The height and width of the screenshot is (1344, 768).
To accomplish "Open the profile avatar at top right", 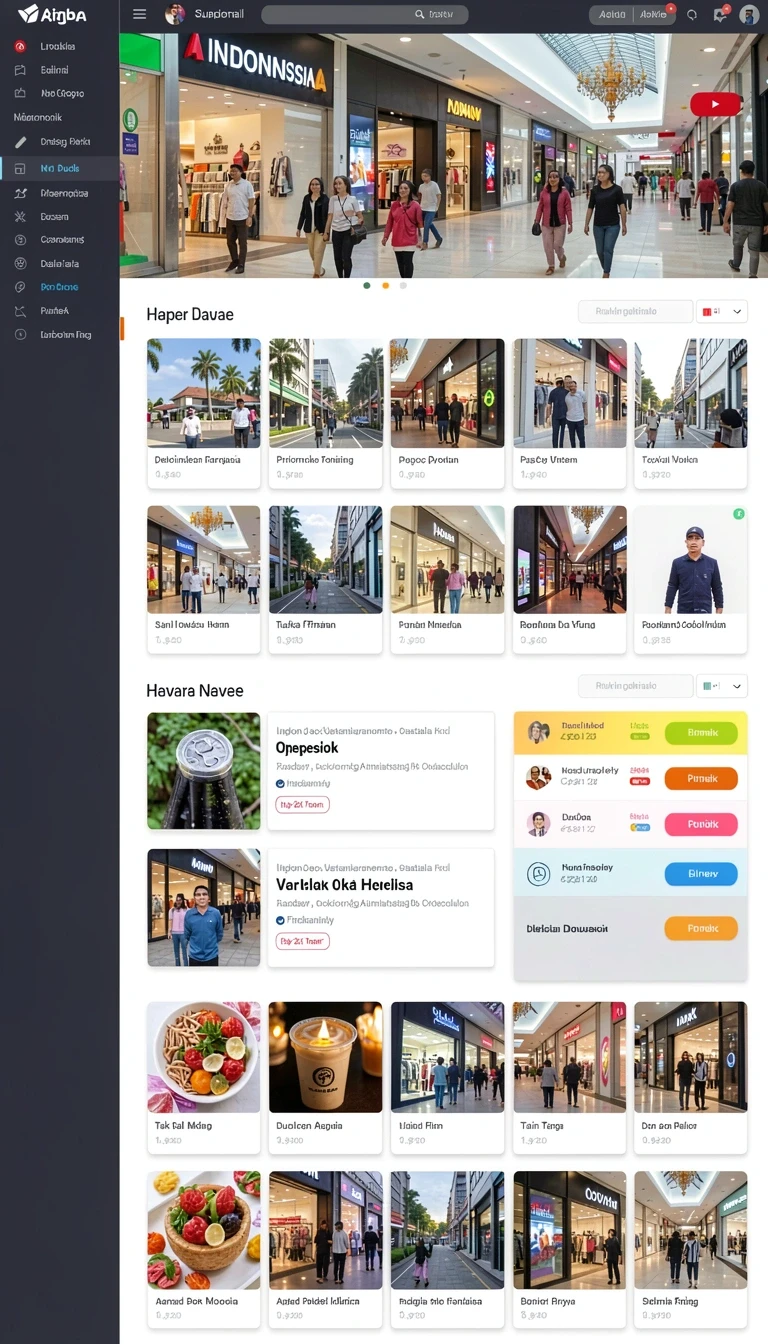I will (x=749, y=14).
